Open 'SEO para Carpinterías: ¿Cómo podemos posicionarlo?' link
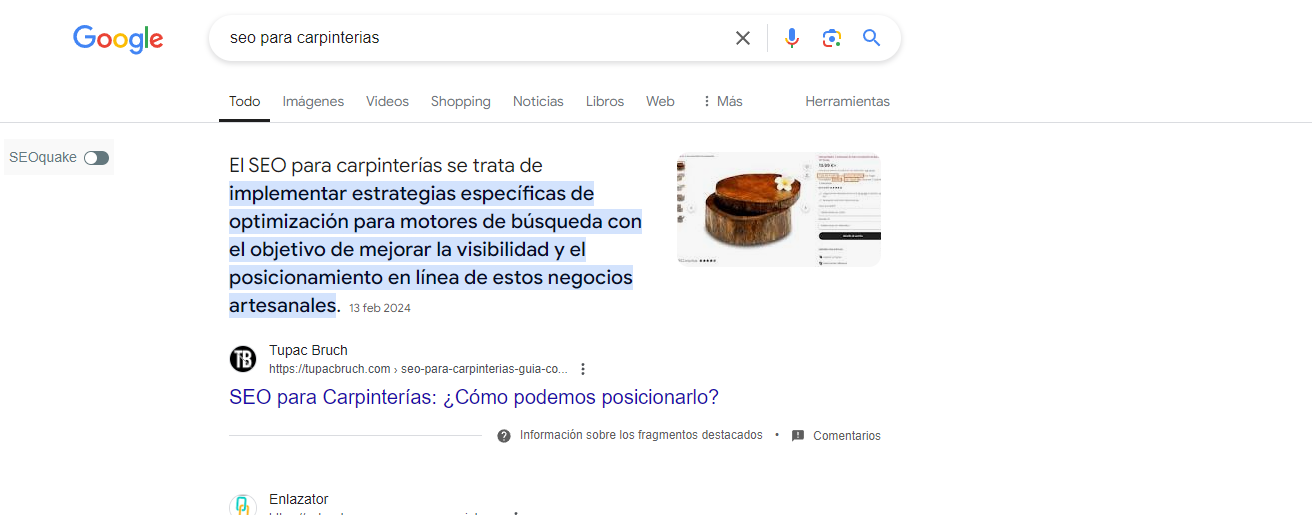The width and height of the screenshot is (1312, 515). 474,397
